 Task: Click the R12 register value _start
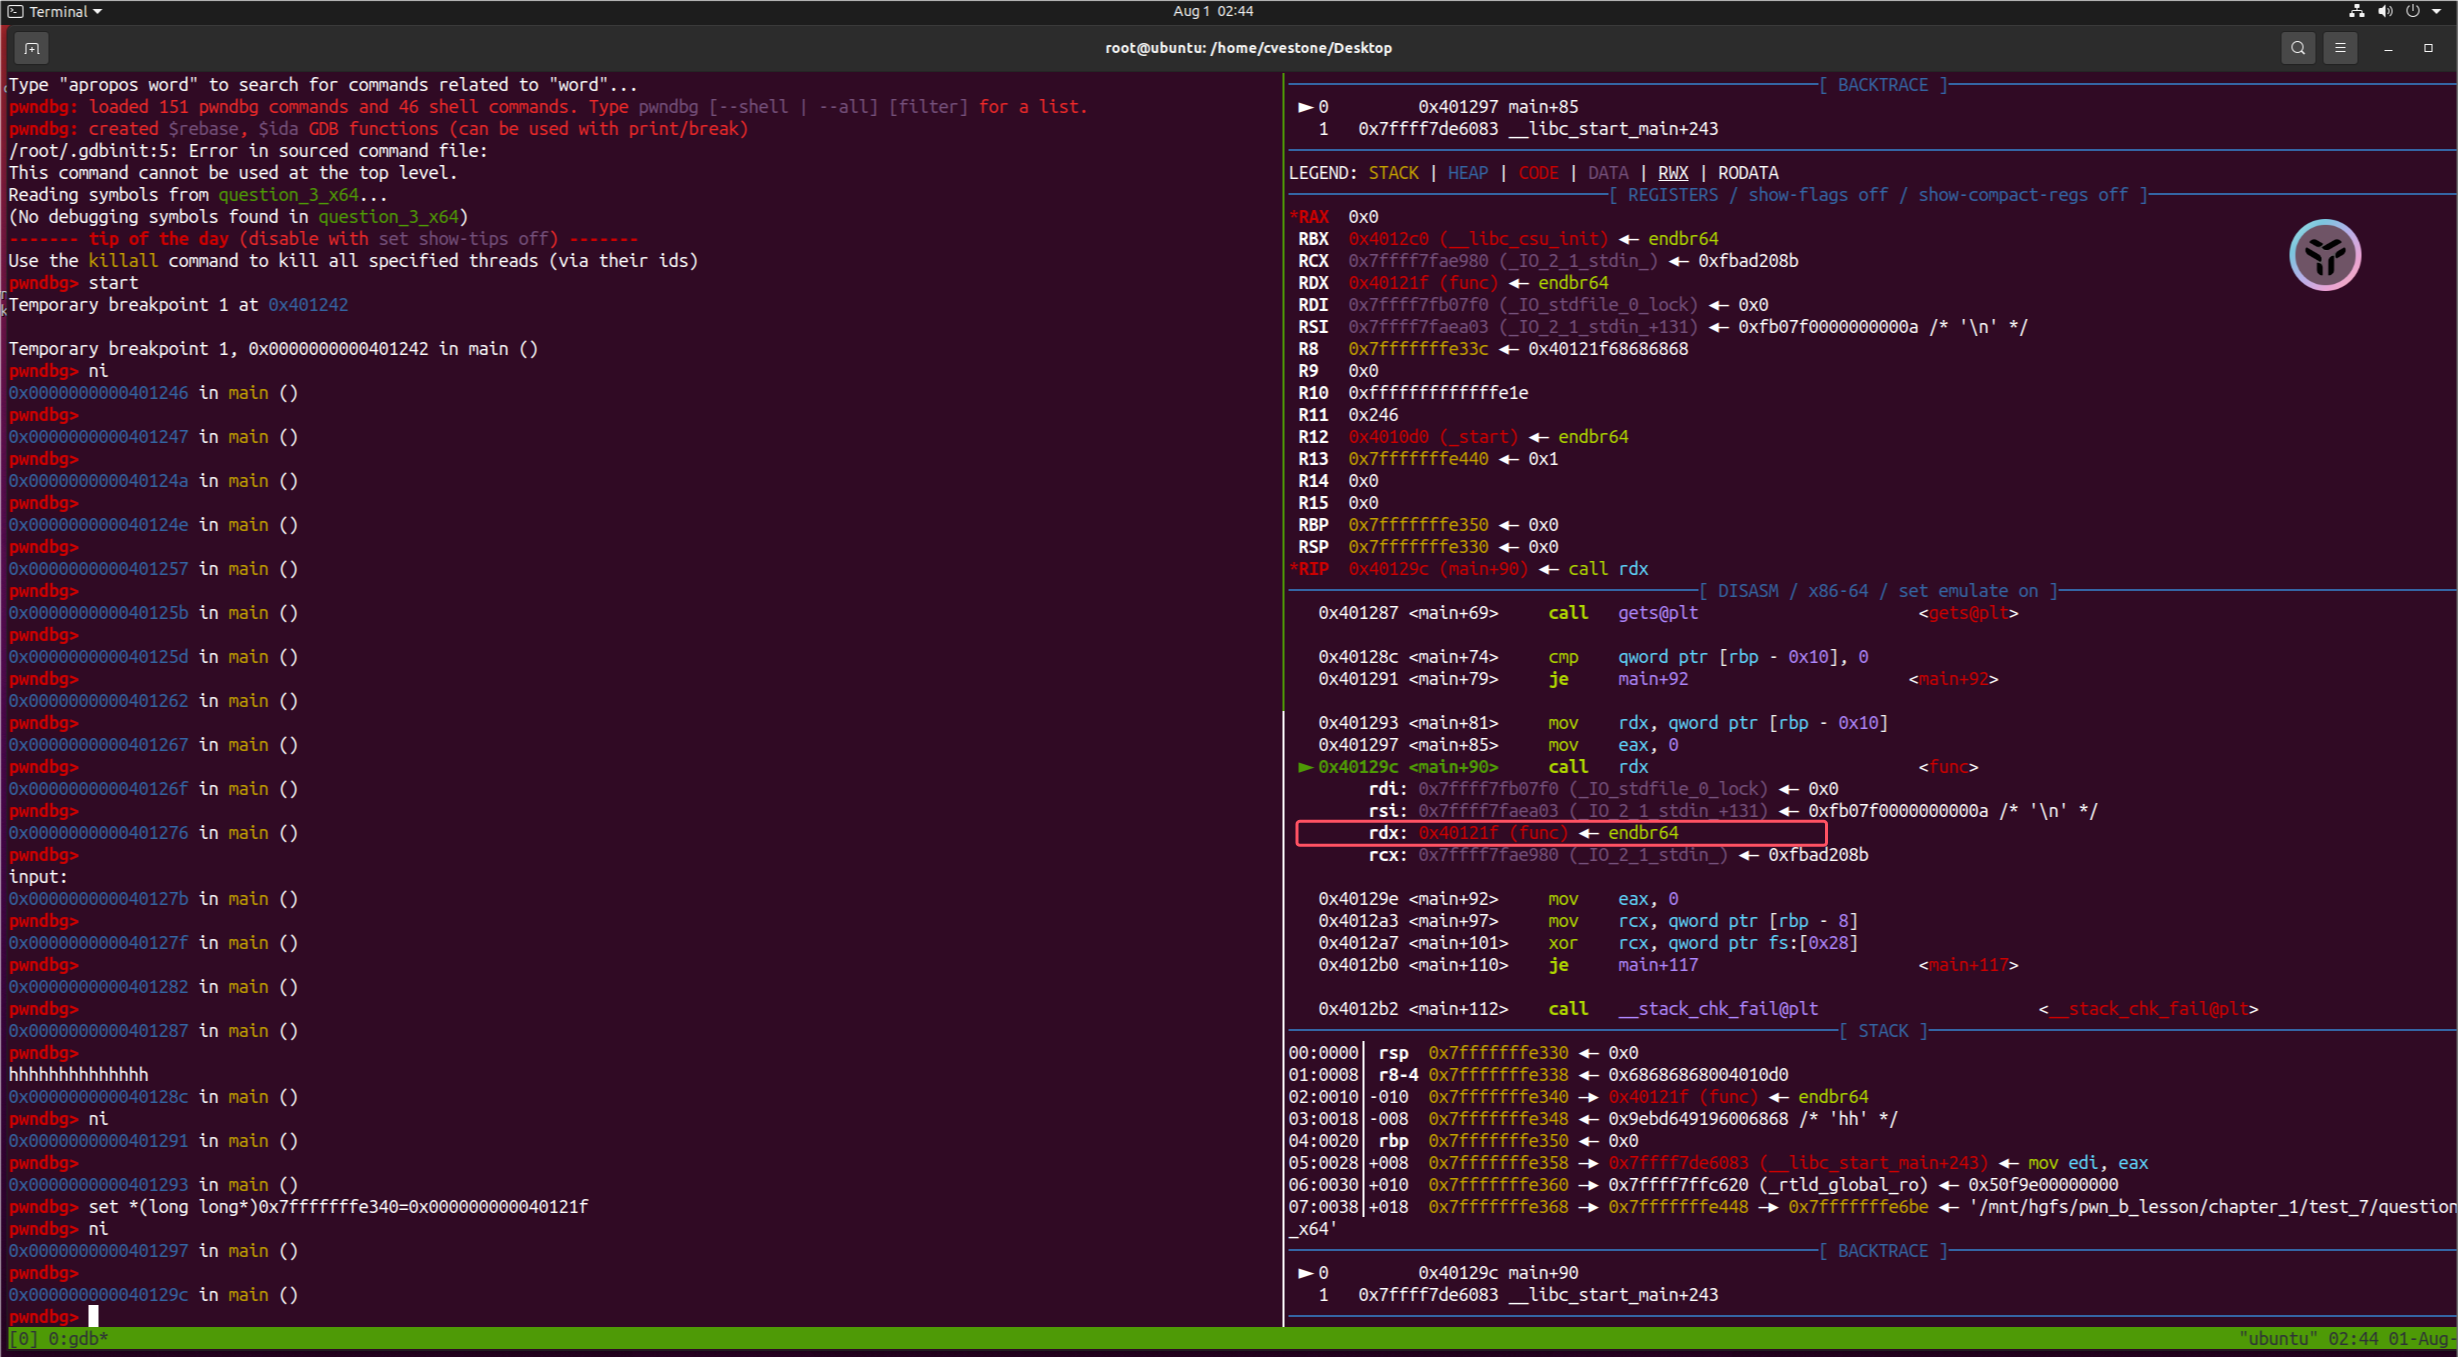point(1433,437)
